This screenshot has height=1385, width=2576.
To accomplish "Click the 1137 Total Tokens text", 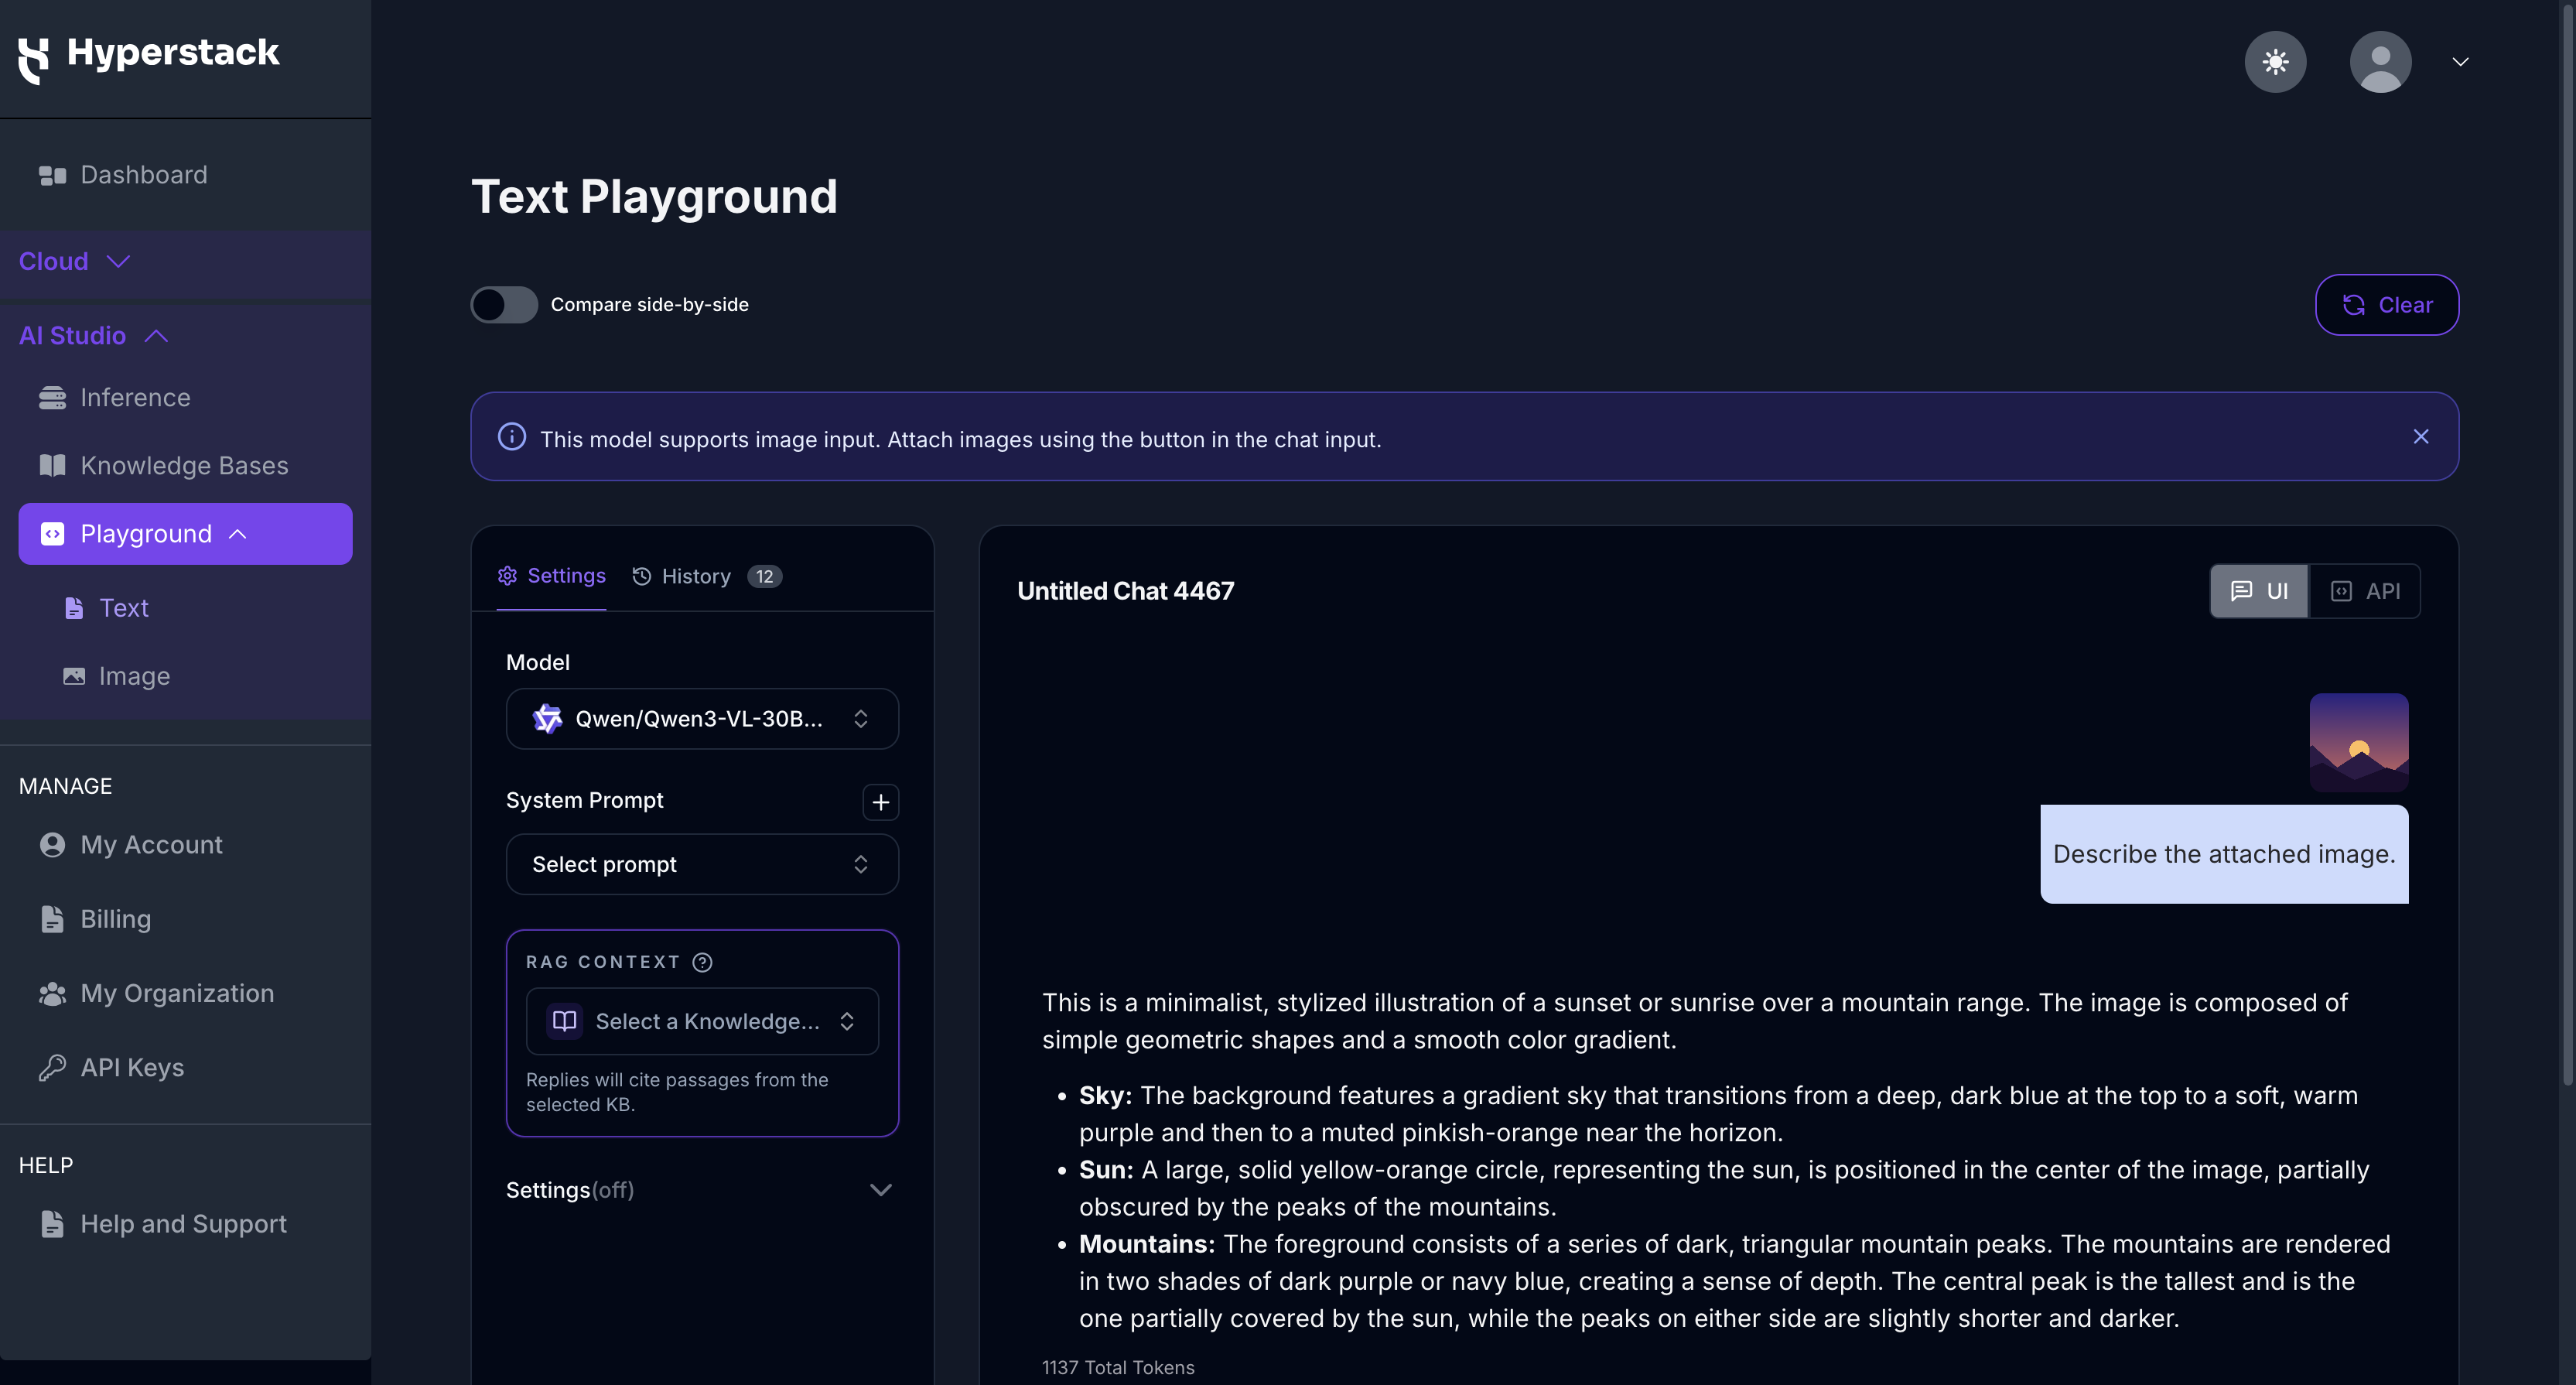I will click(x=1118, y=1367).
